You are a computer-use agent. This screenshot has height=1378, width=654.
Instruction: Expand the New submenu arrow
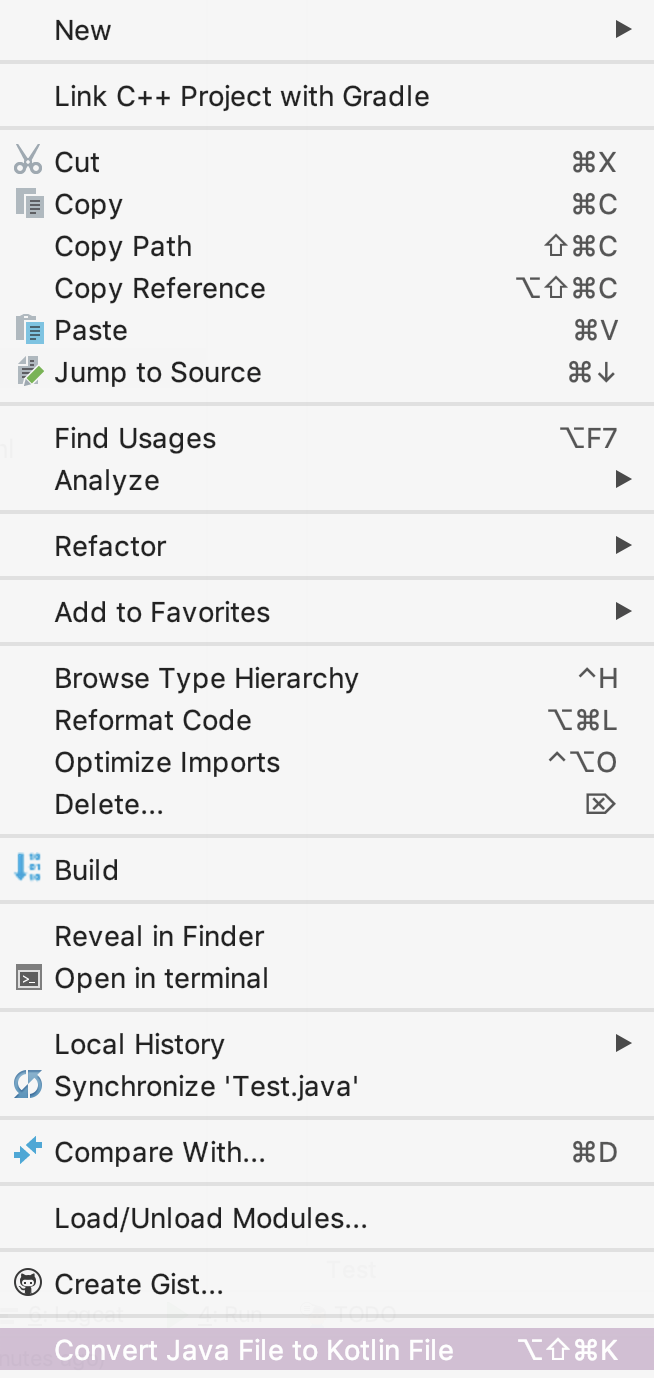623,30
